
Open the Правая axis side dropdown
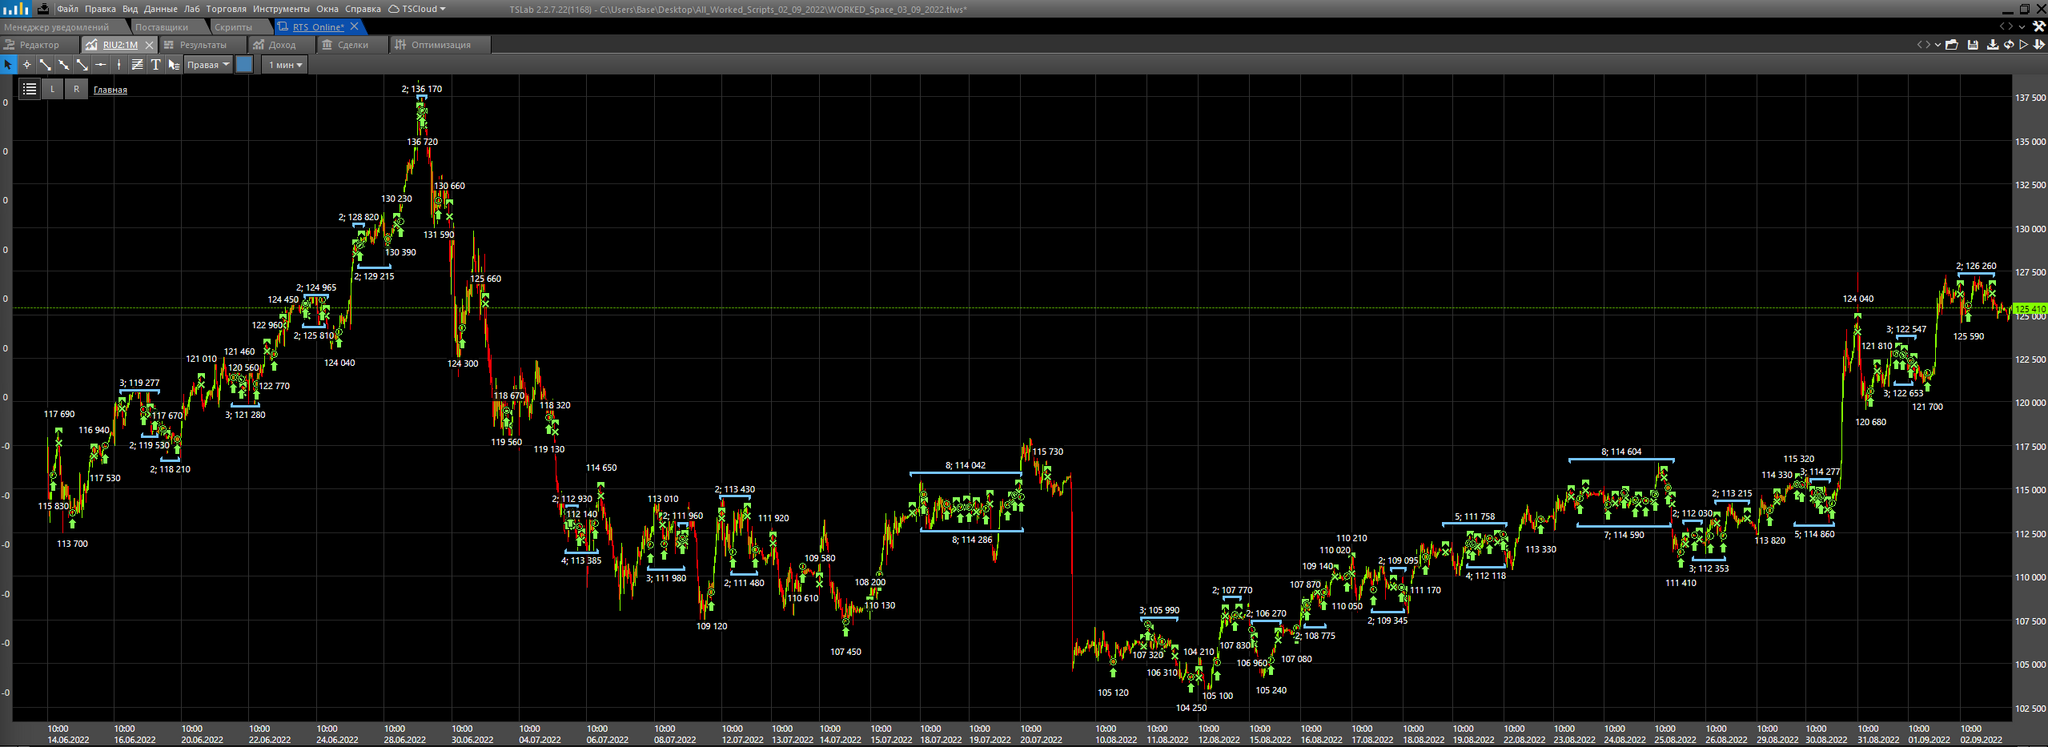(208, 65)
